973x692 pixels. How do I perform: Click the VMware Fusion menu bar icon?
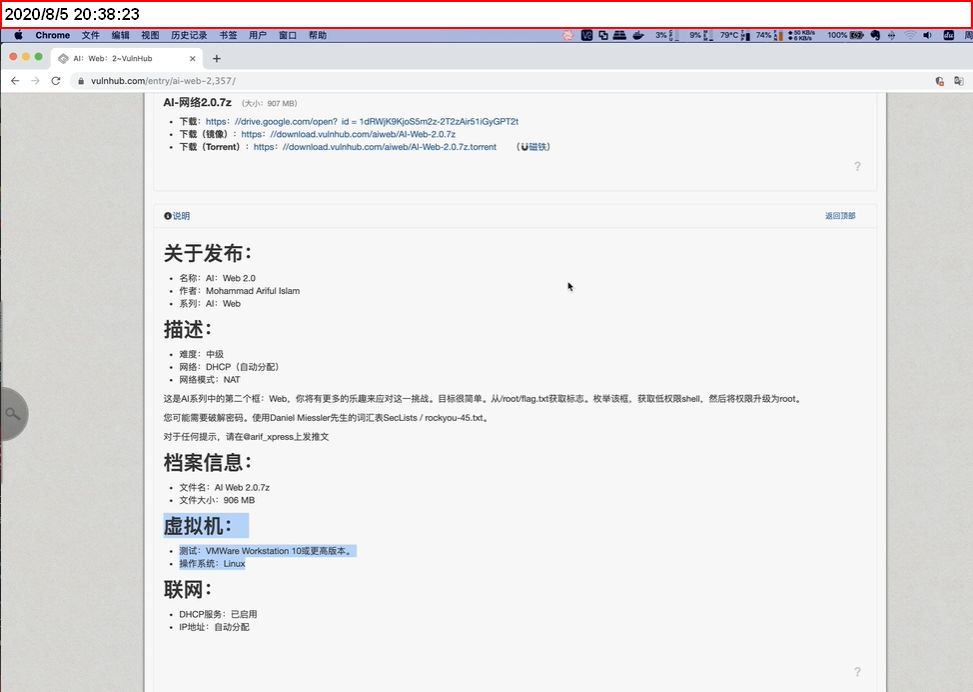586,35
